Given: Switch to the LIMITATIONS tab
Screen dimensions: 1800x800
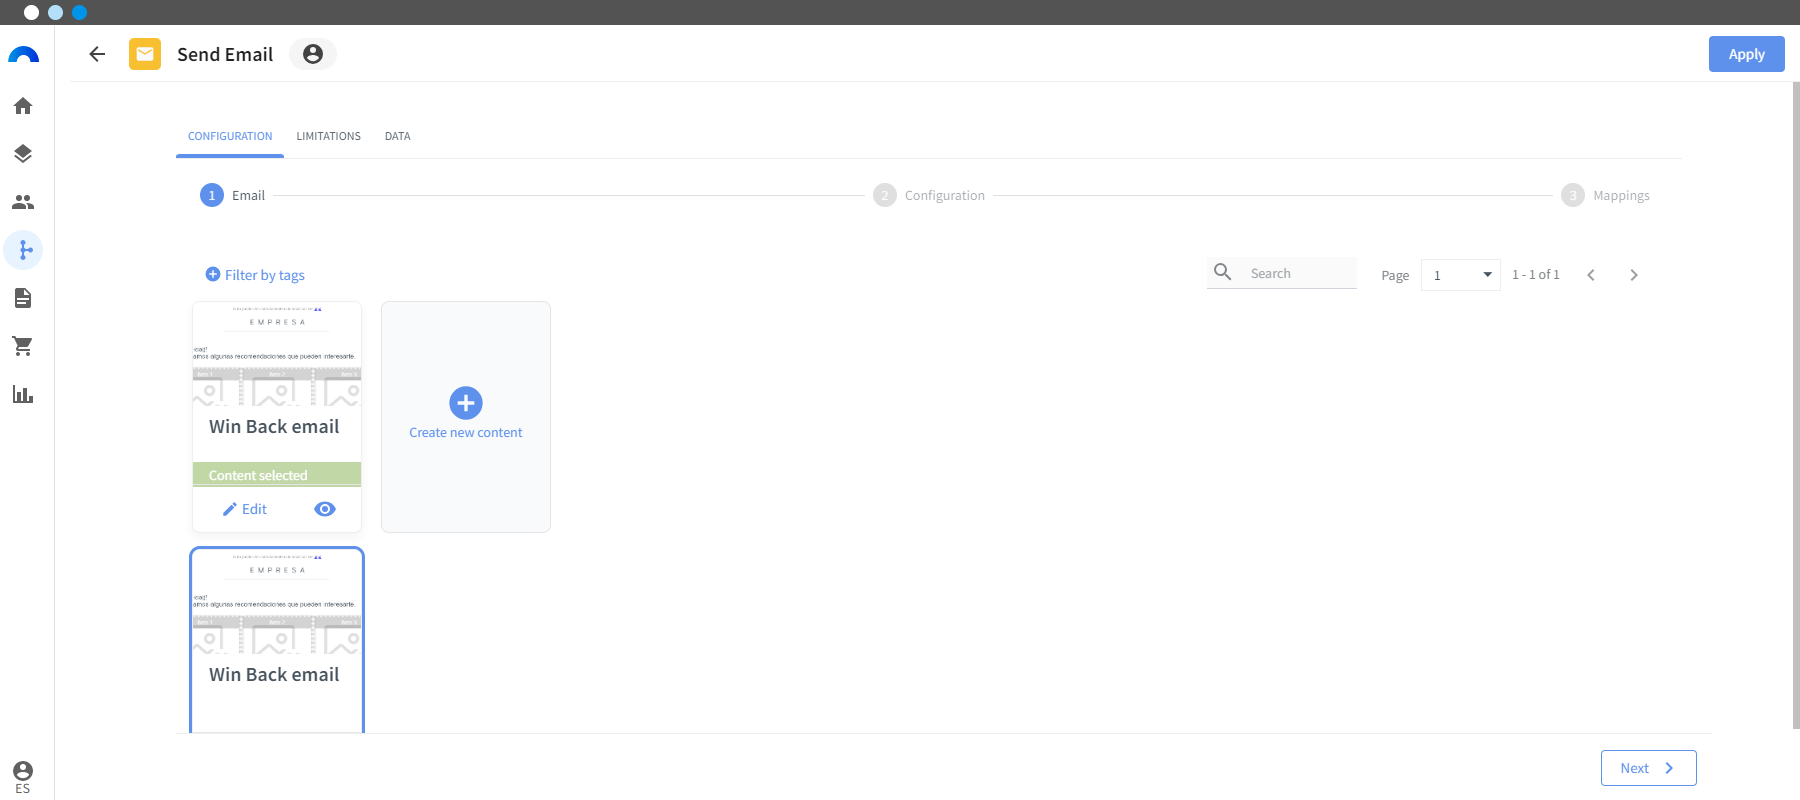Looking at the screenshot, I should coord(328,136).
